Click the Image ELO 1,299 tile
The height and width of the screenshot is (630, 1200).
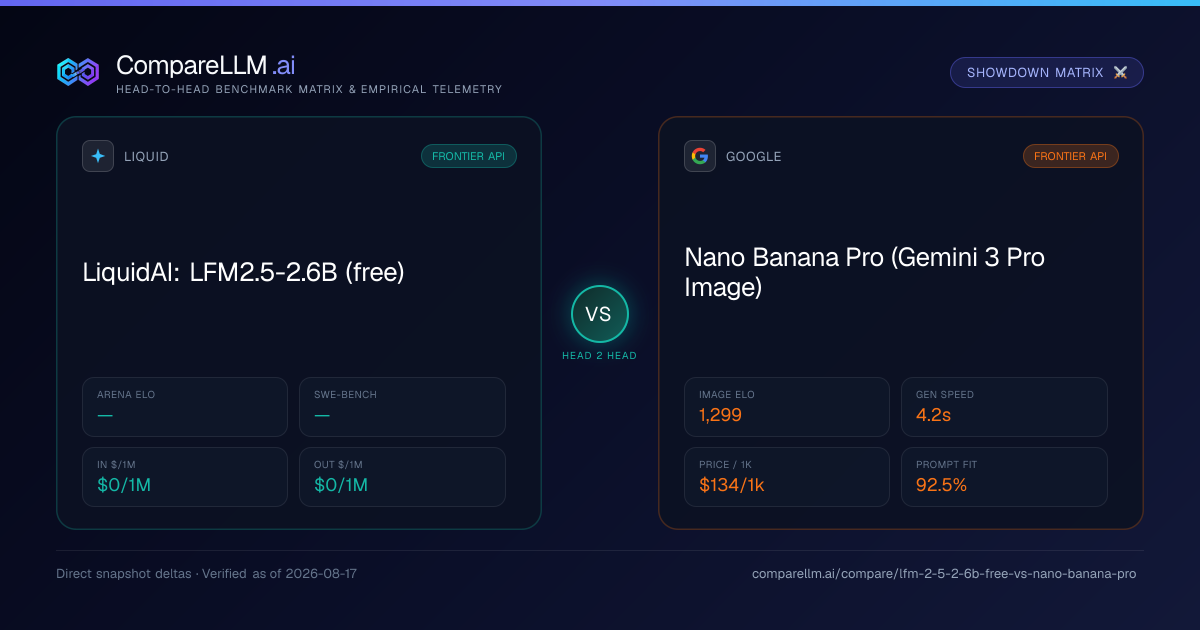(x=787, y=407)
